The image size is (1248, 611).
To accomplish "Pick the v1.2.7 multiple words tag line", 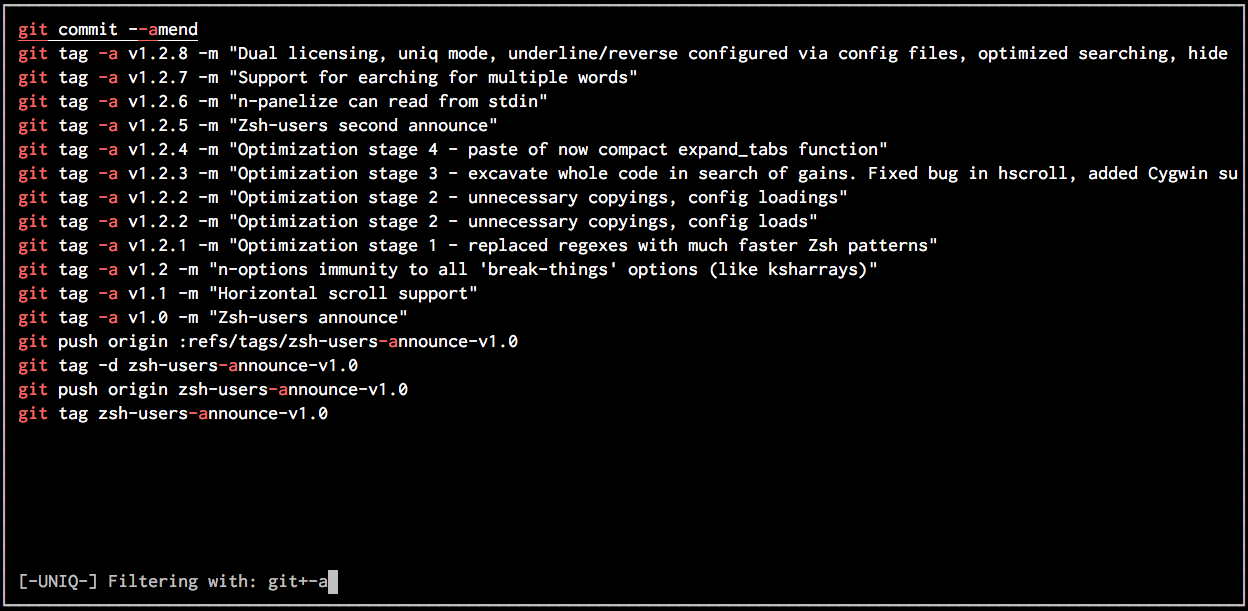I will point(328,78).
